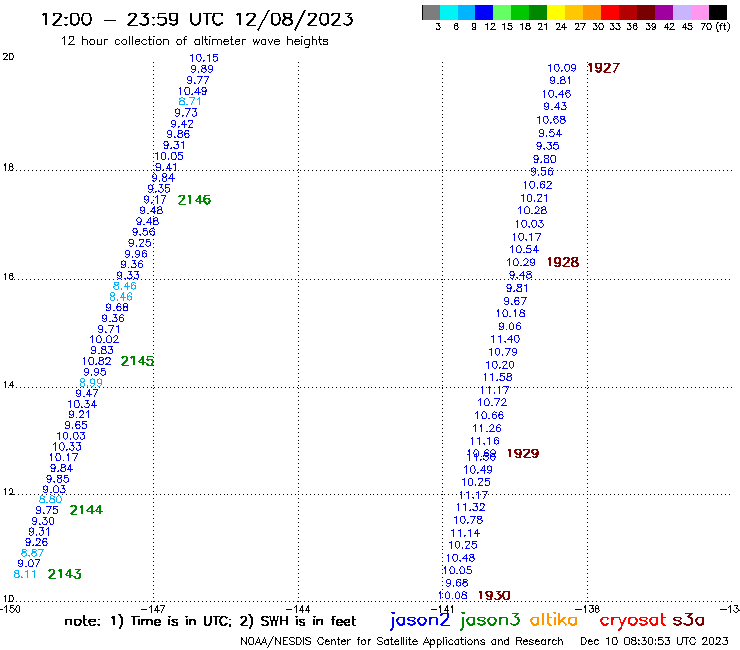
Task: Click the wave height value 10.79
Action: 503,352
